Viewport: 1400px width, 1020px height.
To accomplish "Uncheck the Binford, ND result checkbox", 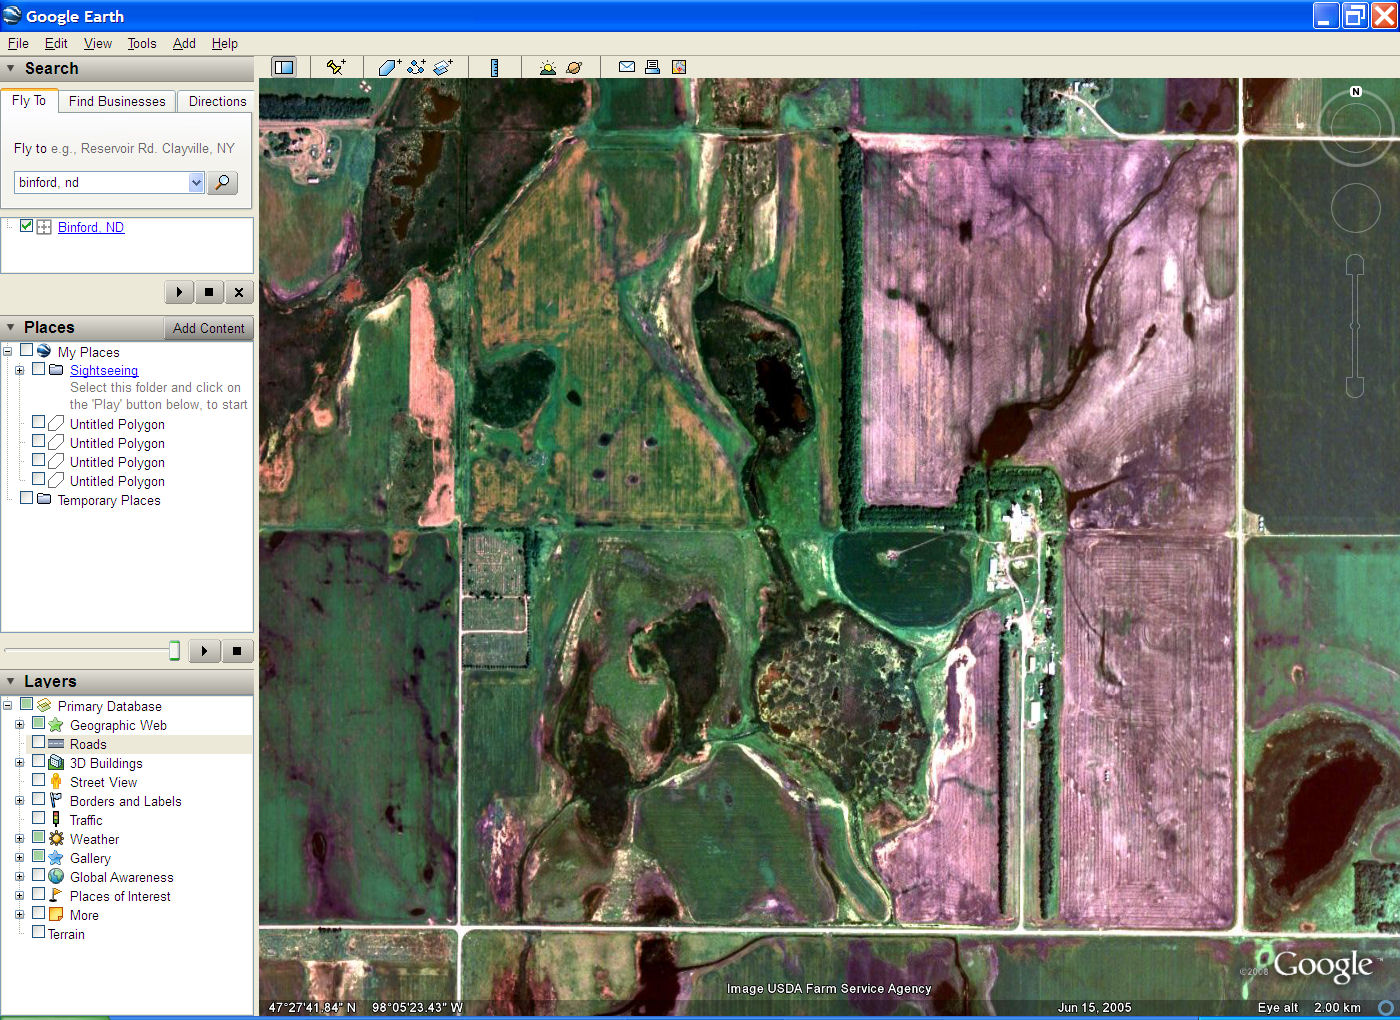I will pos(26,226).
